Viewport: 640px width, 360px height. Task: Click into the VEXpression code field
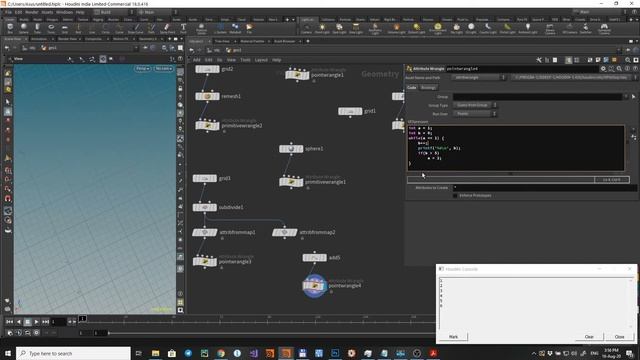tap(516, 148)
